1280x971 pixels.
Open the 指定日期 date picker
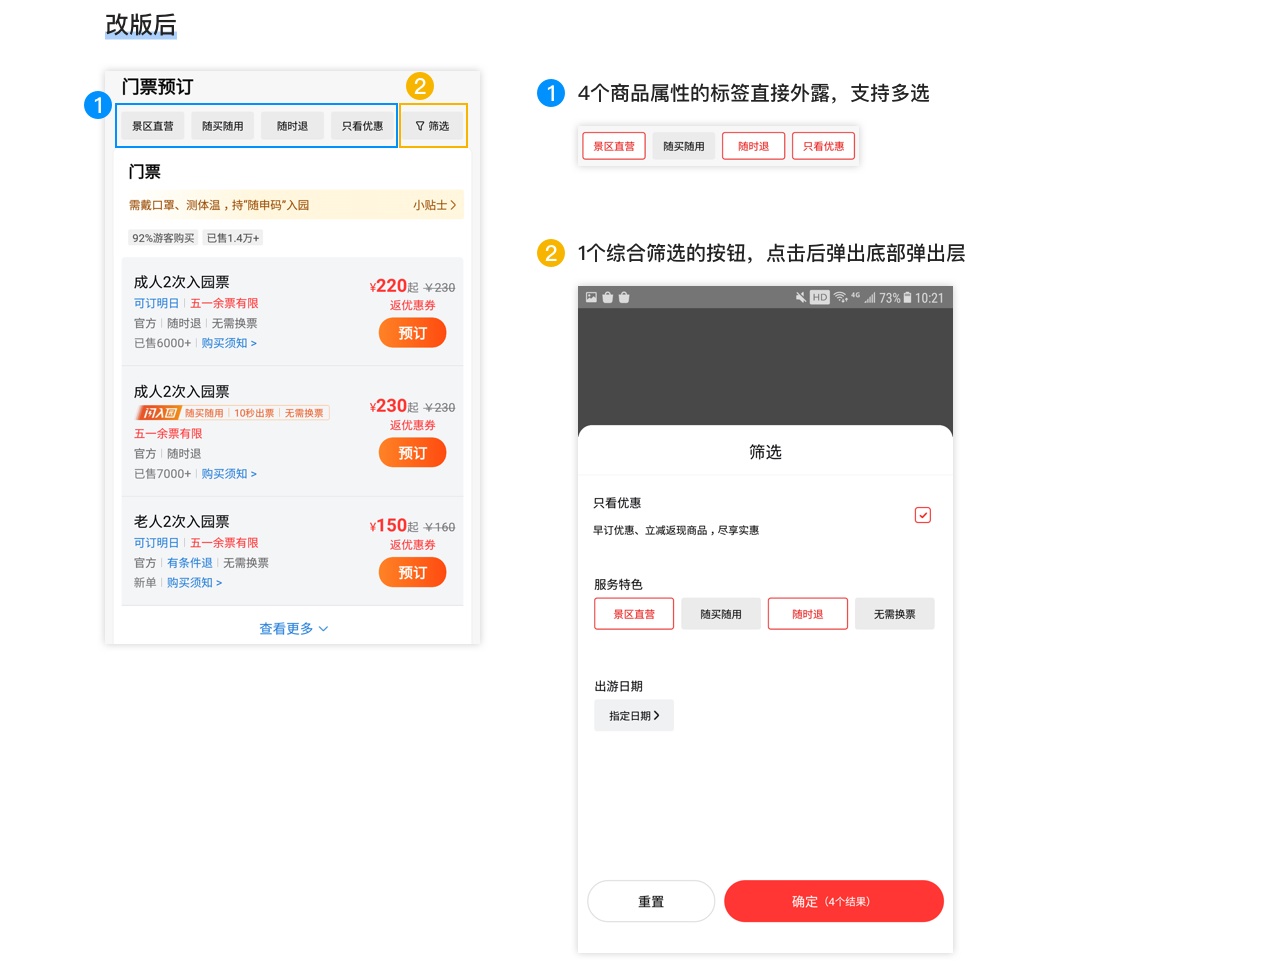point(633,715)
